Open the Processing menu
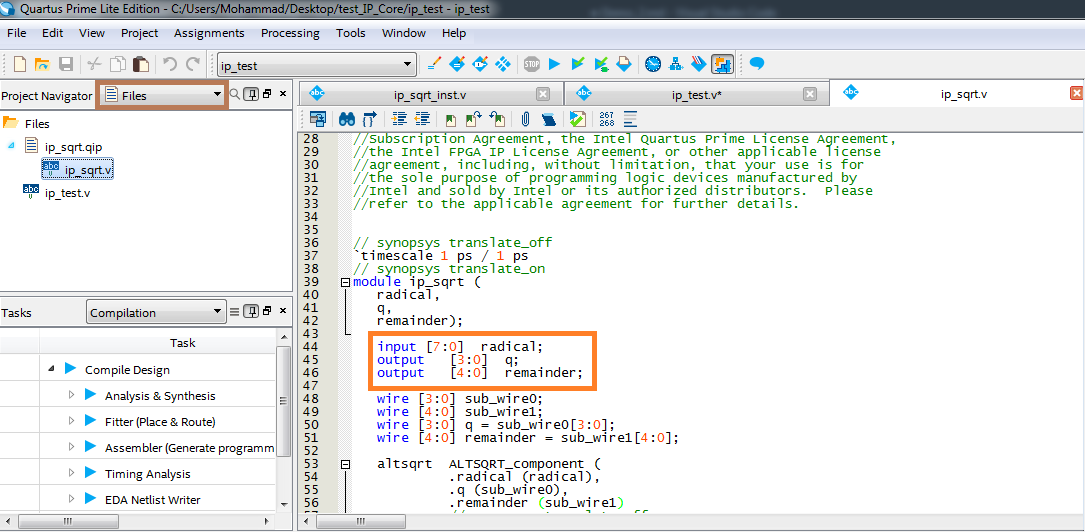The width and height of the screenshot is (1088, 532). point(290,33)
